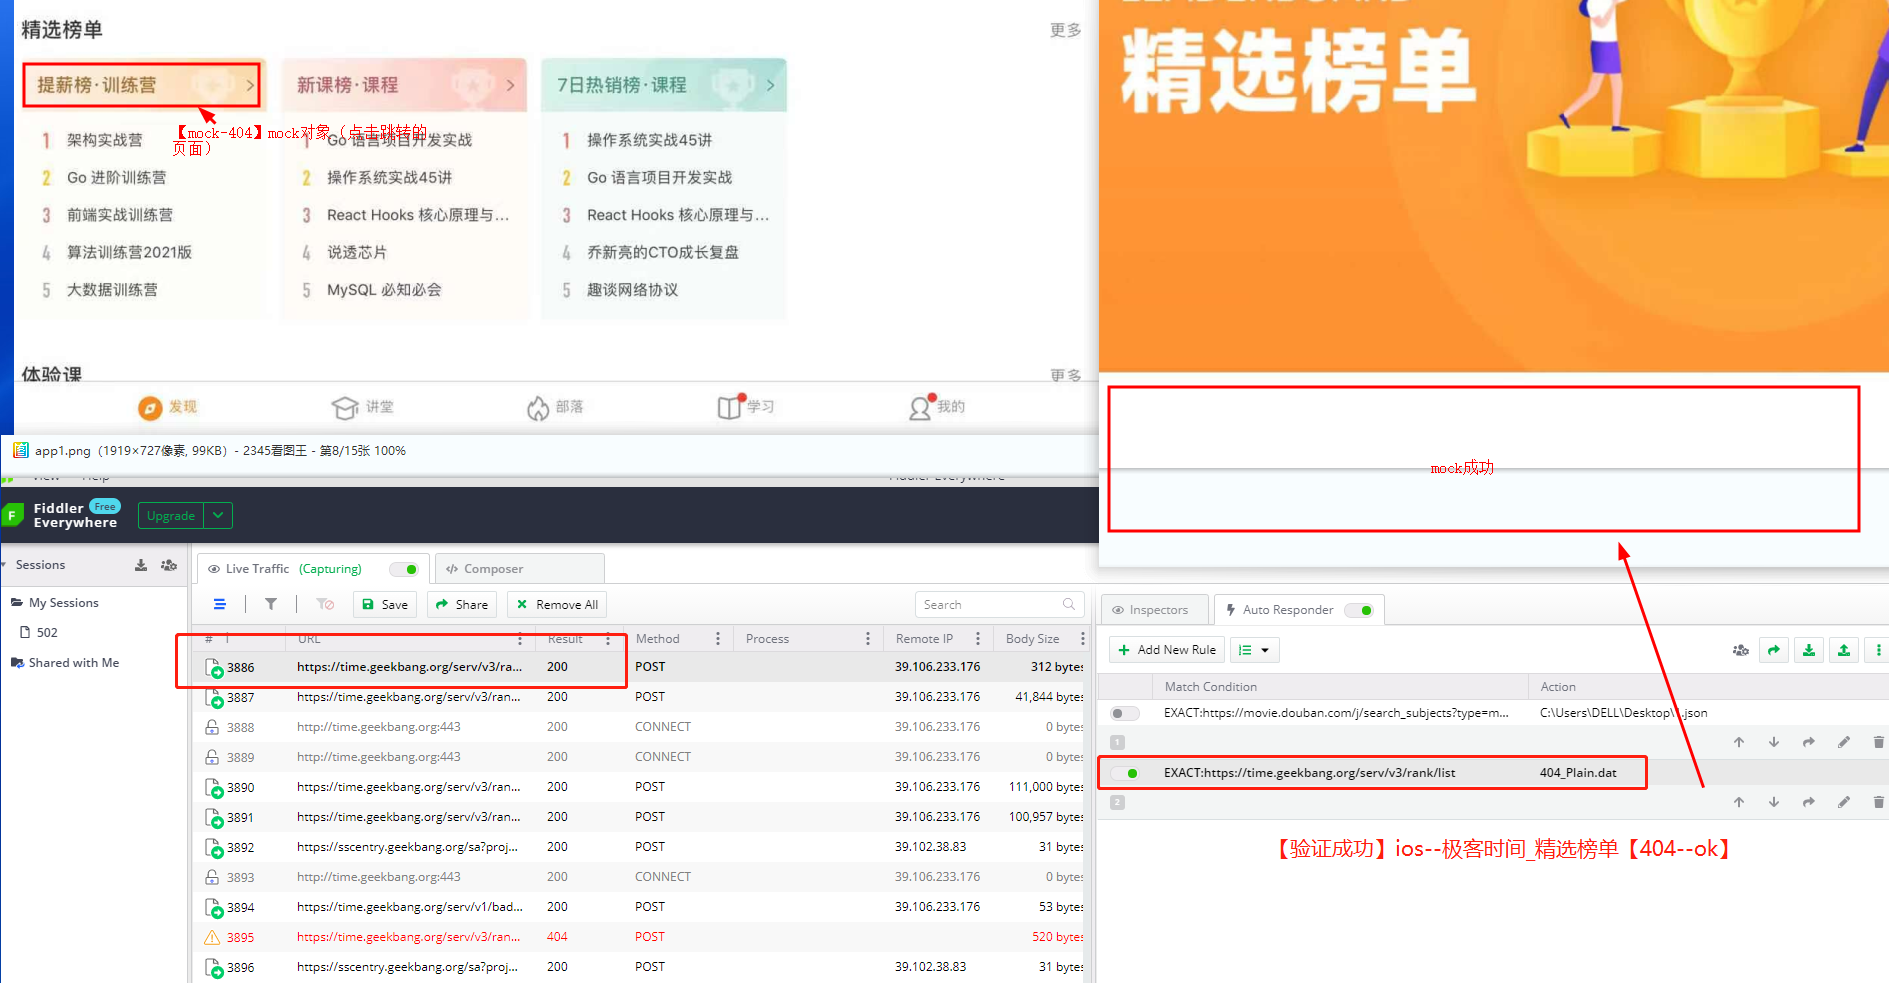The width and height of the screenshot is (1889, 983).
Task: Click the green share rules arrow icon
Action: click(1774, 650)
